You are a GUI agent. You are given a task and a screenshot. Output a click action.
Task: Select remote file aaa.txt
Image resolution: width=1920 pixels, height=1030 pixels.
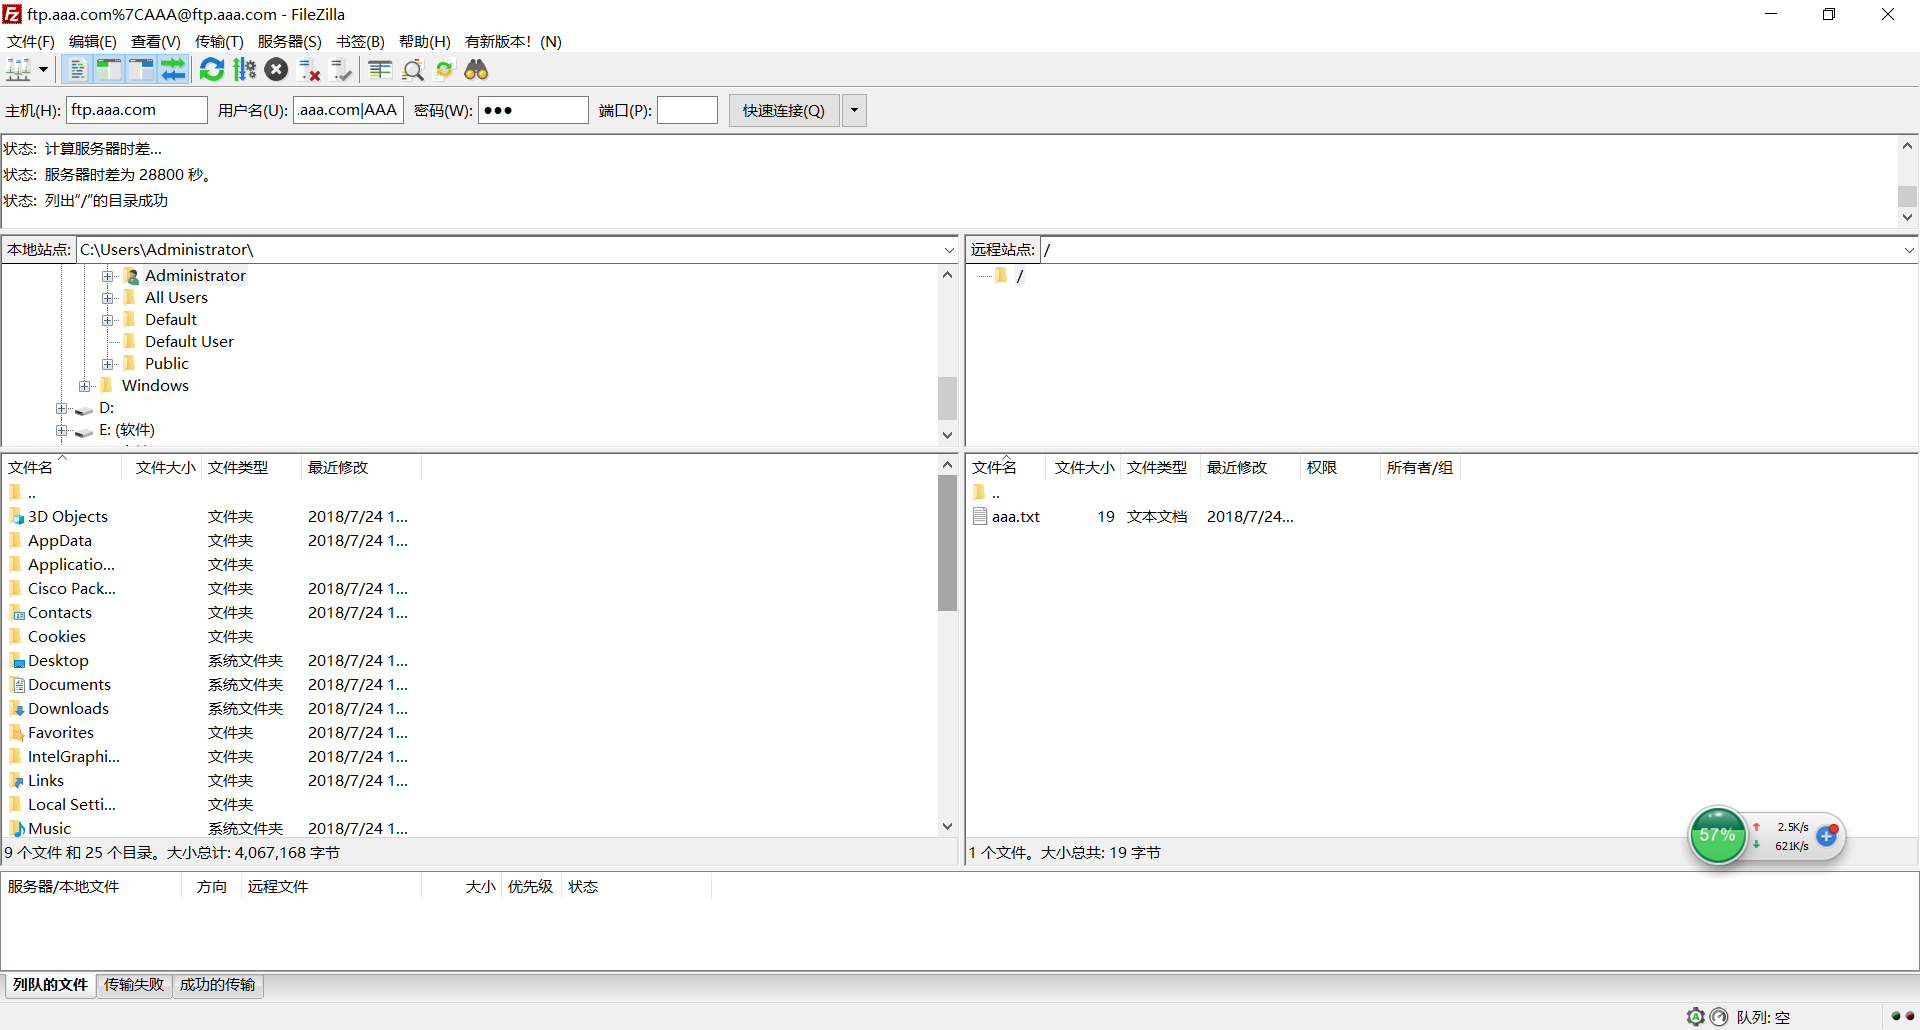click(x=1015, y=517)
